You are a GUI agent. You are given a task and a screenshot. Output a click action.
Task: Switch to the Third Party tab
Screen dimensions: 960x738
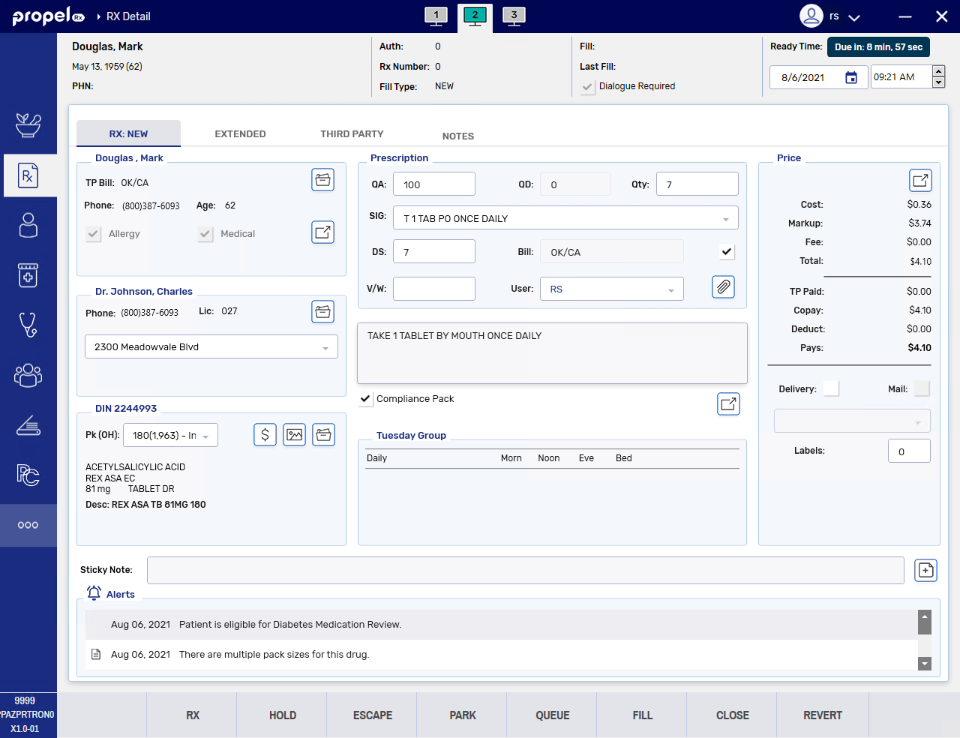coord(352,134)
